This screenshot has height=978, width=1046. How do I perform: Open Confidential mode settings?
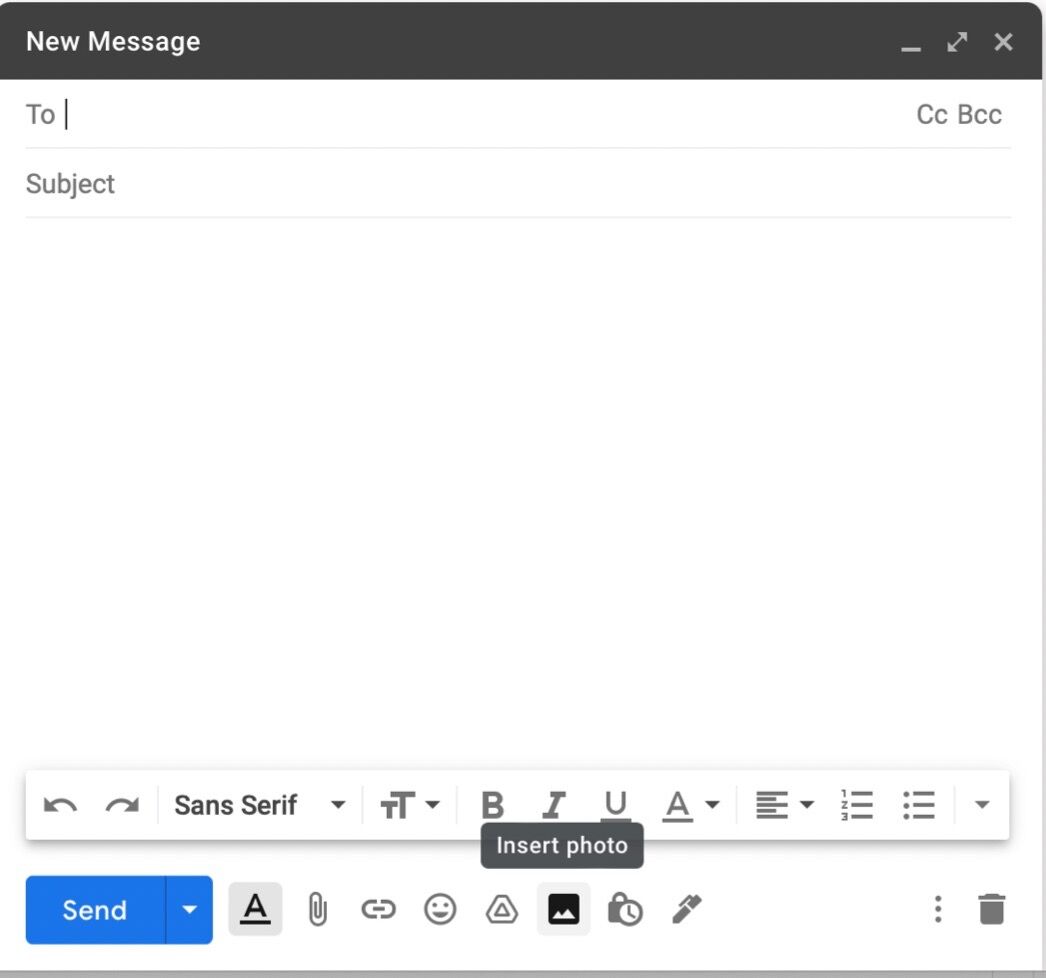[x=626, y=909]
